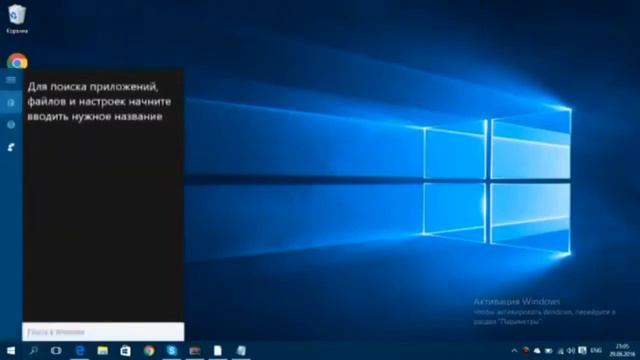Screen dimensions: 640x360
Task: Open the OneDrive cloud tray icon
Action: pyautogui.click(x=537, y=351)
